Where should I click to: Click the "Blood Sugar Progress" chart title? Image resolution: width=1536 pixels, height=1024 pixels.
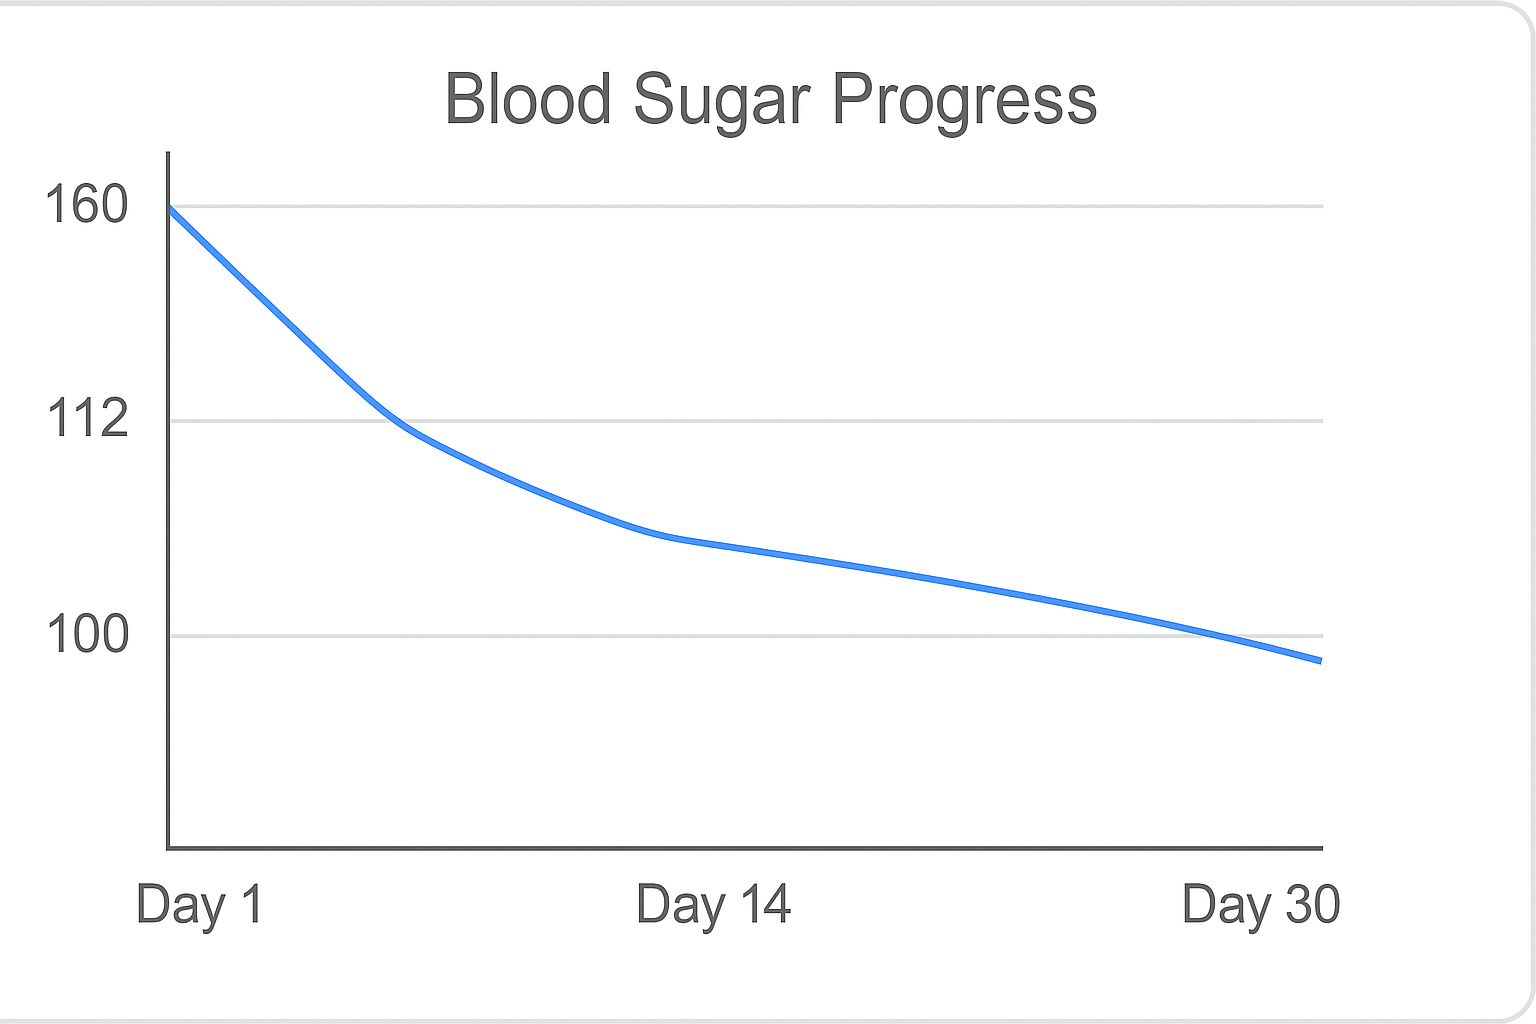(770, 100)
